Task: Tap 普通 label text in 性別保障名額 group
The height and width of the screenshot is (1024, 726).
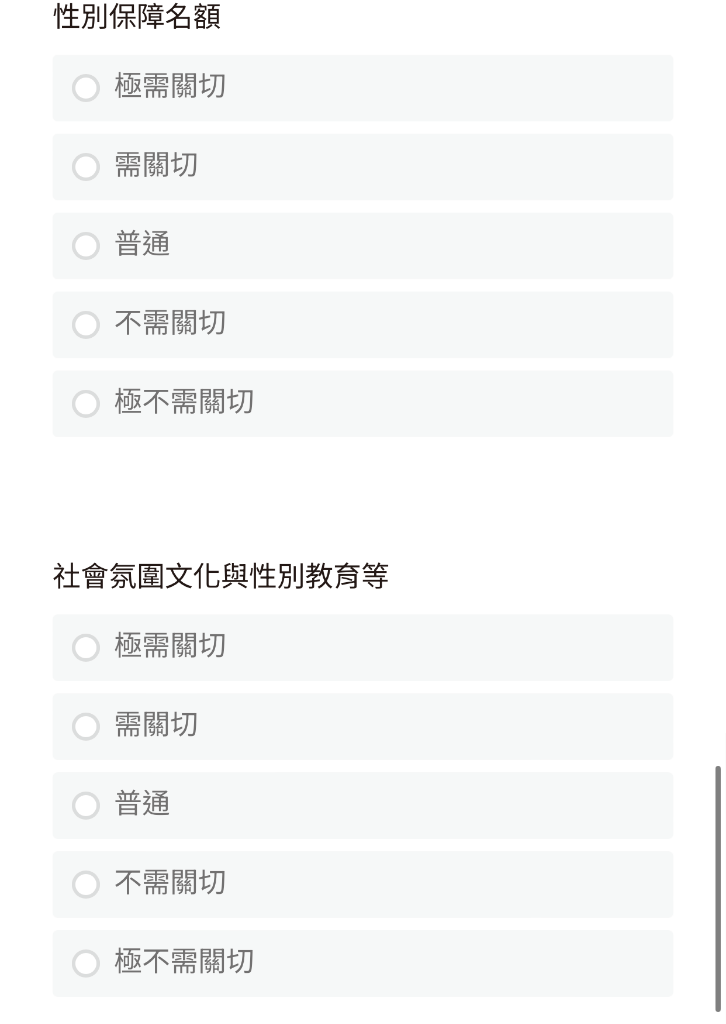Action: (142, 244)
